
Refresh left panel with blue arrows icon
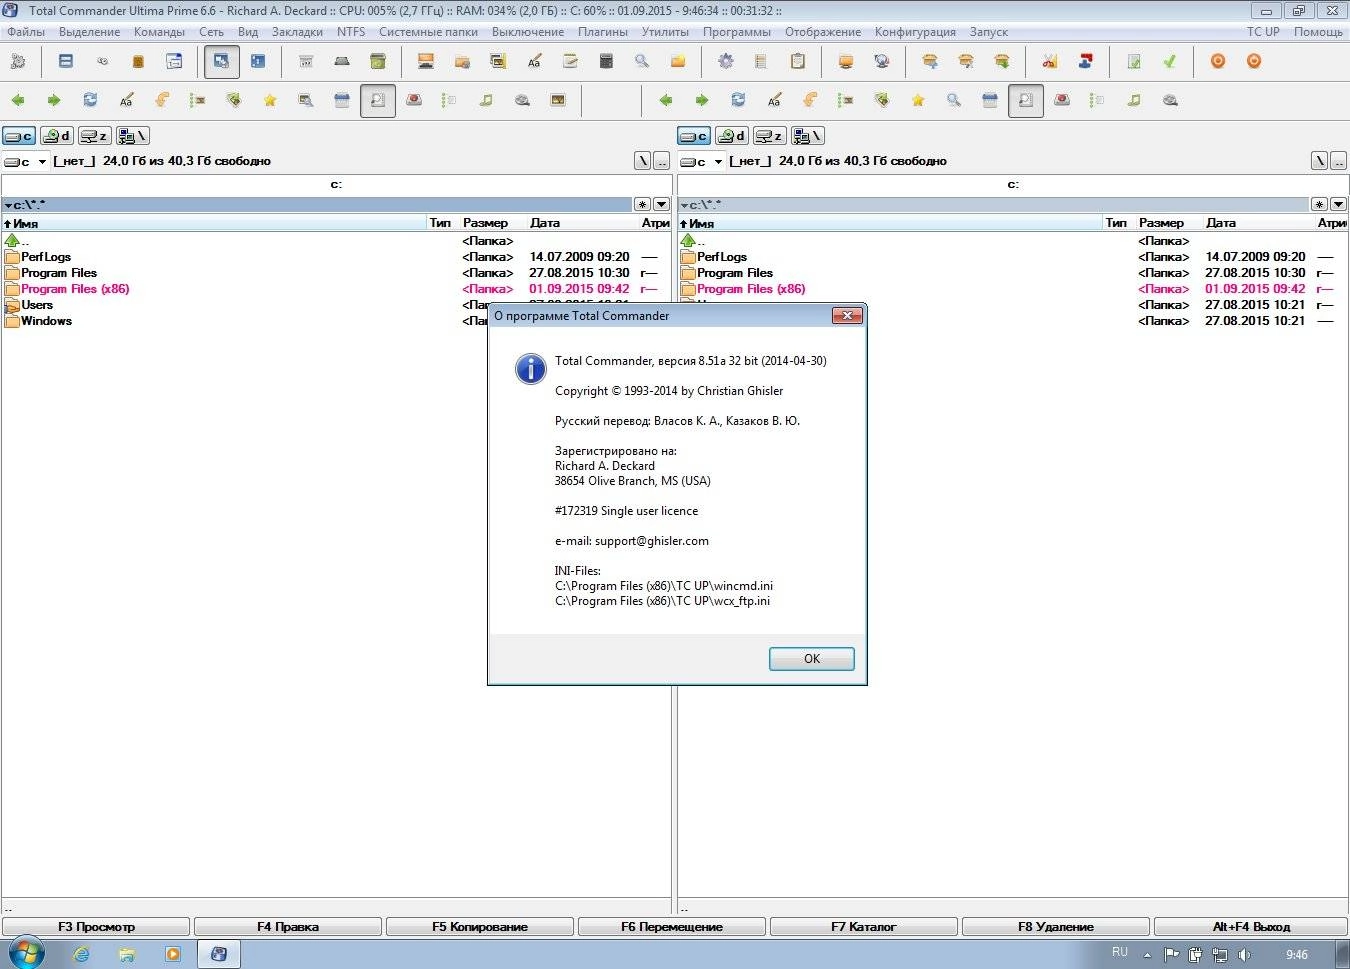pos(90,100)
